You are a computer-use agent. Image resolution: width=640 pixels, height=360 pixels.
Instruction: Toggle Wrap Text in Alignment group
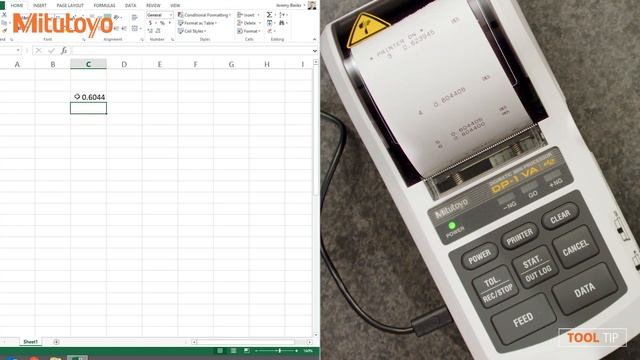[134, 17]
